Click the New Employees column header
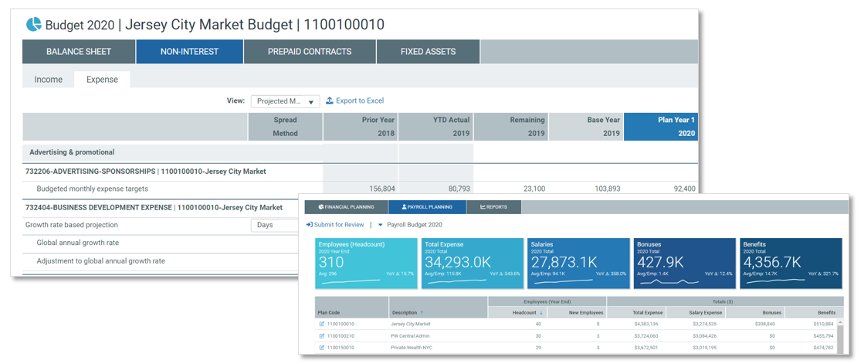Image resolution: width=864 pixels, height=364 pixels. click(x=577, y=313)
